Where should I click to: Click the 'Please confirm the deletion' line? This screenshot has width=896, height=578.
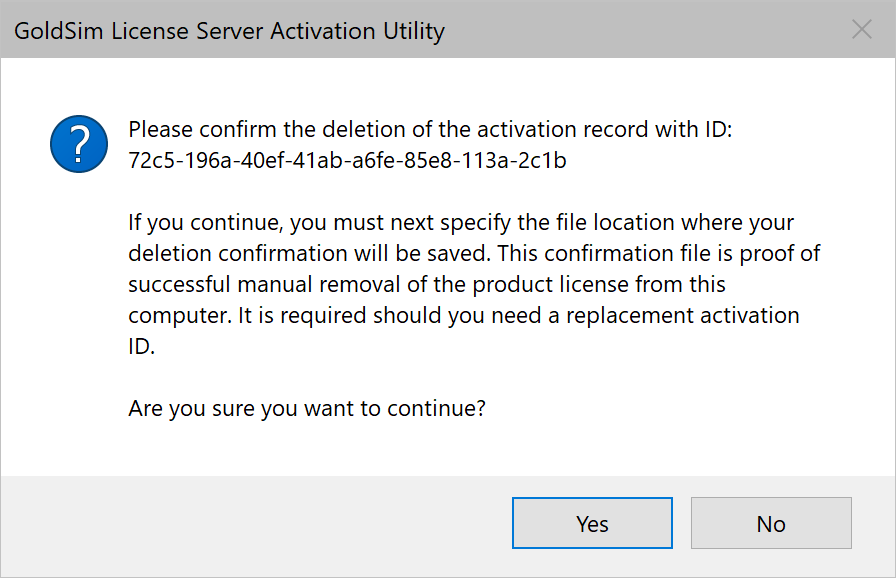(430, 130)
